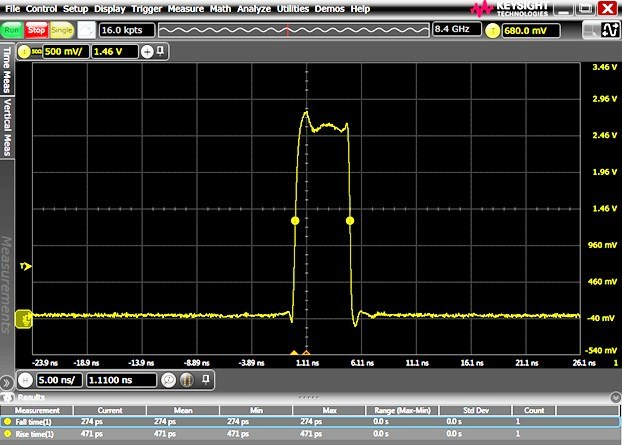
Task: Click the 8.4 GHz bandwidth readout
Action: click(x=457, y=29)
